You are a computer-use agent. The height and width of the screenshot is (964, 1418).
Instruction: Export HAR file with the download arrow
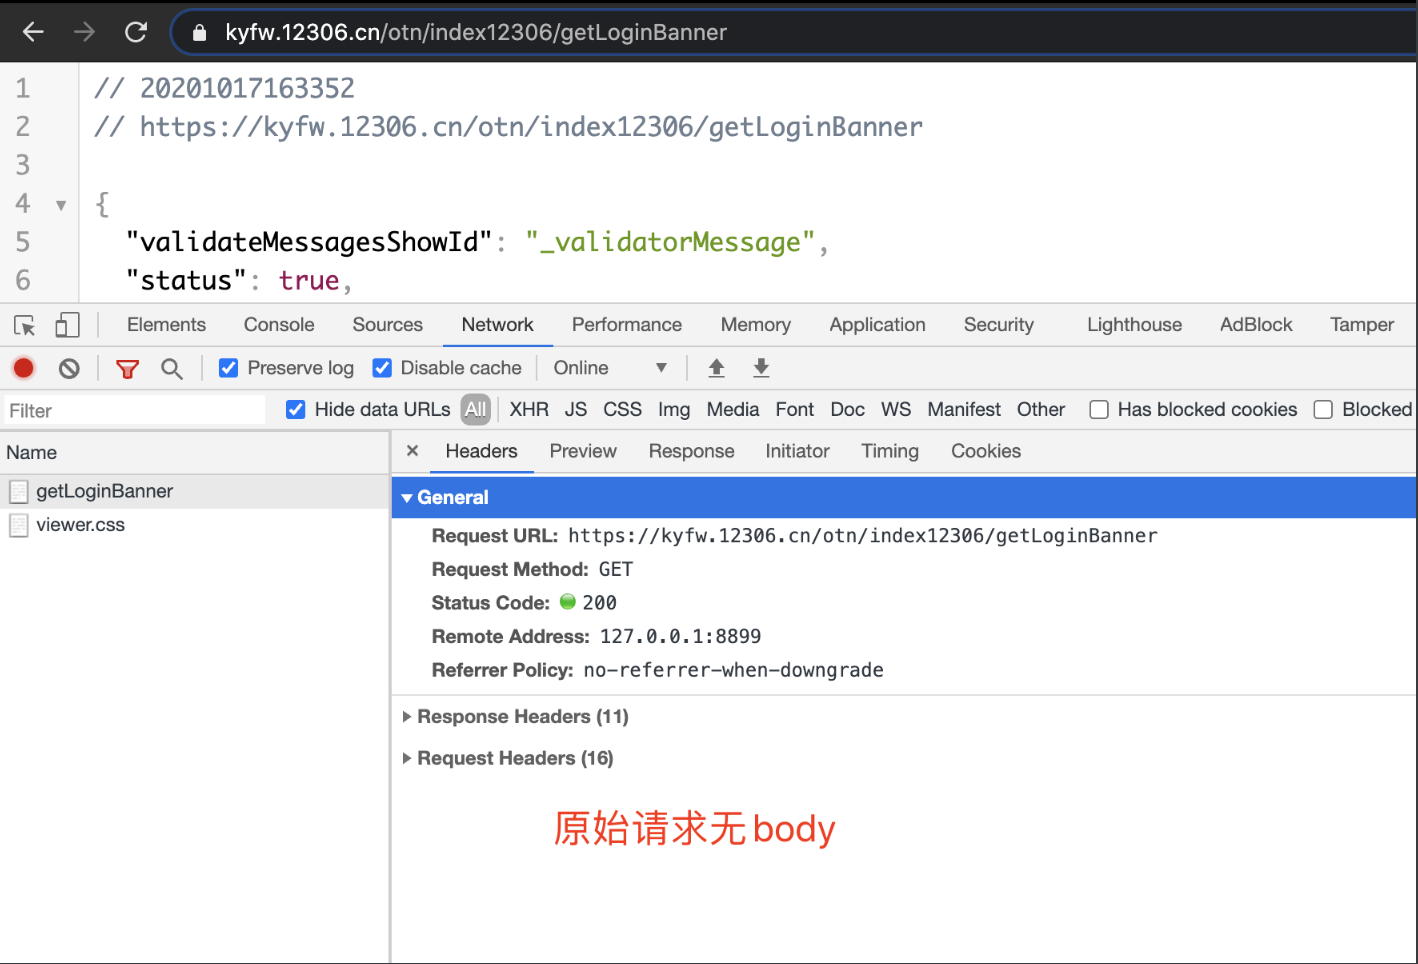[761, 368]
